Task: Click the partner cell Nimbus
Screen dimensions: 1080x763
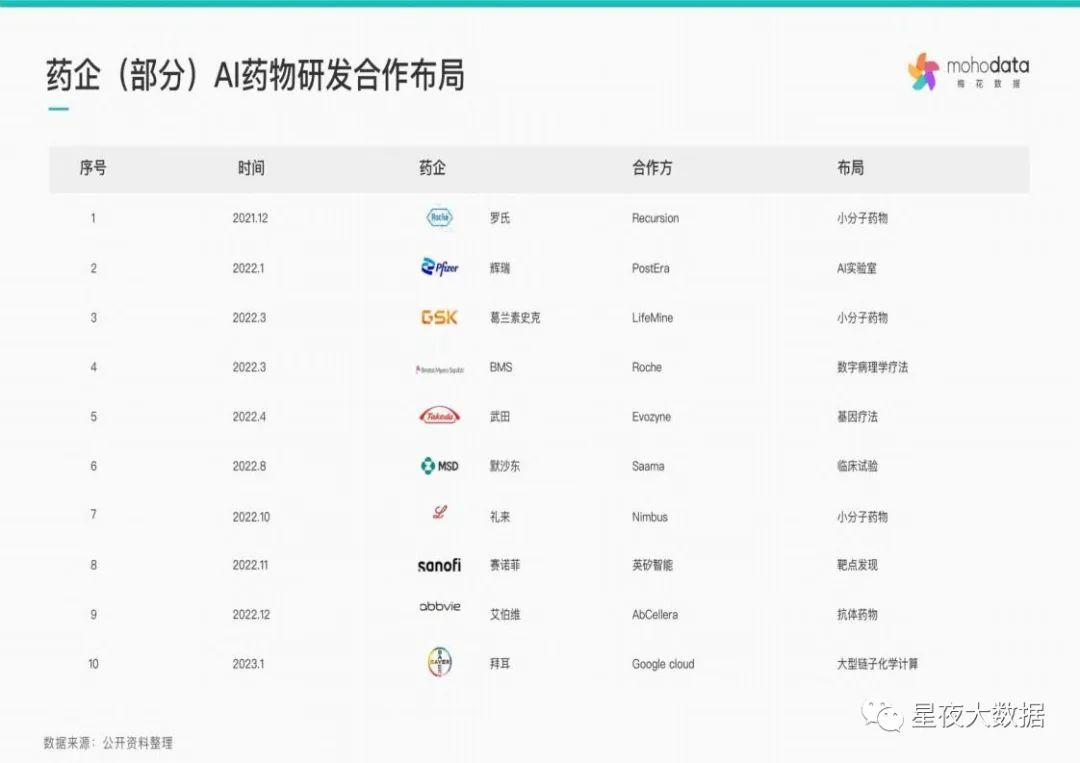Action: (650, 516)
